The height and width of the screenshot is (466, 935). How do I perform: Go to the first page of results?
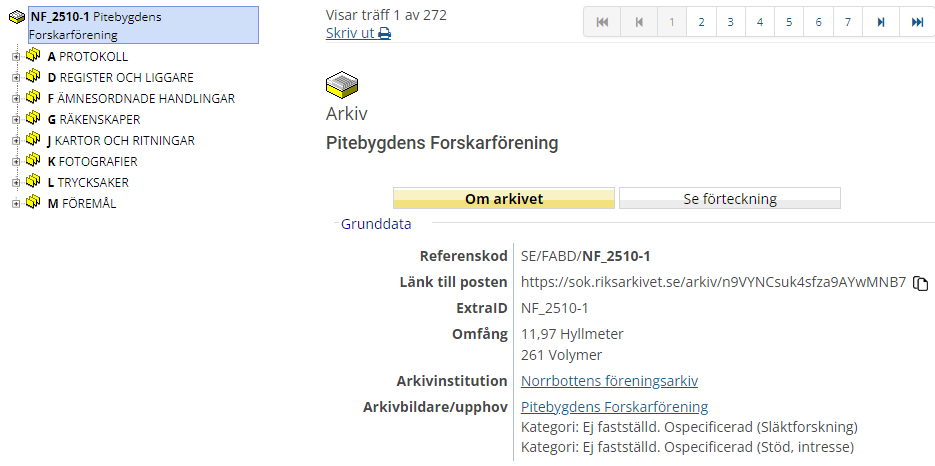pos(602,22)
